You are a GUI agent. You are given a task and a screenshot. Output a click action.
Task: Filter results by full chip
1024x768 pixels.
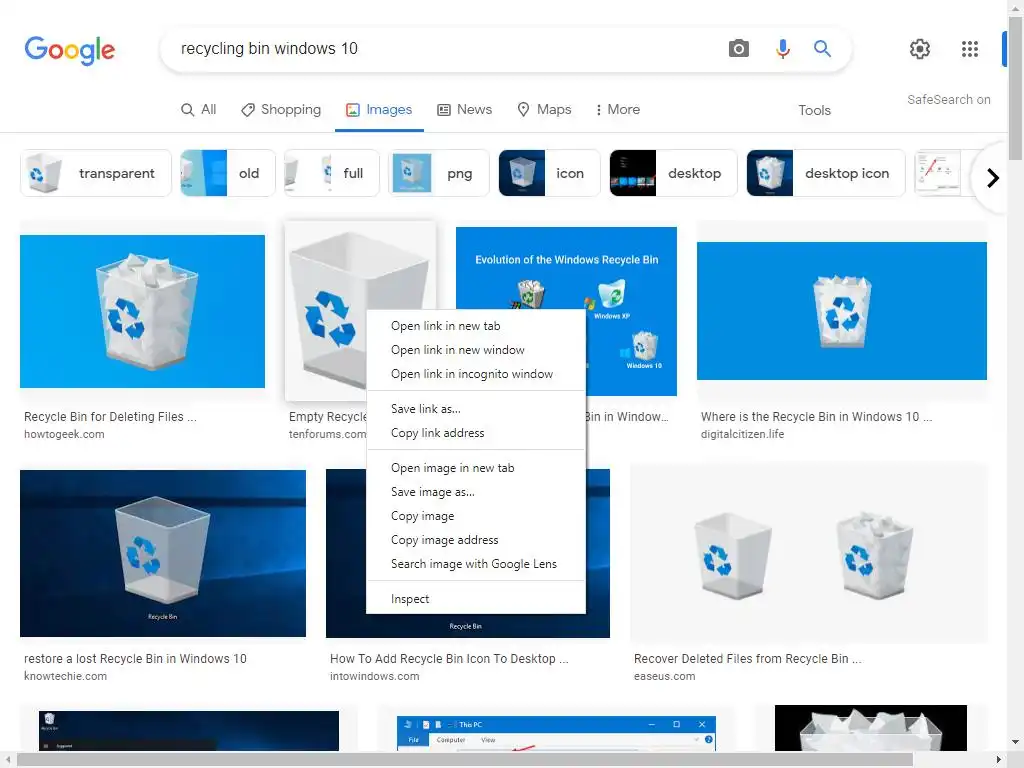click(331, 173)
